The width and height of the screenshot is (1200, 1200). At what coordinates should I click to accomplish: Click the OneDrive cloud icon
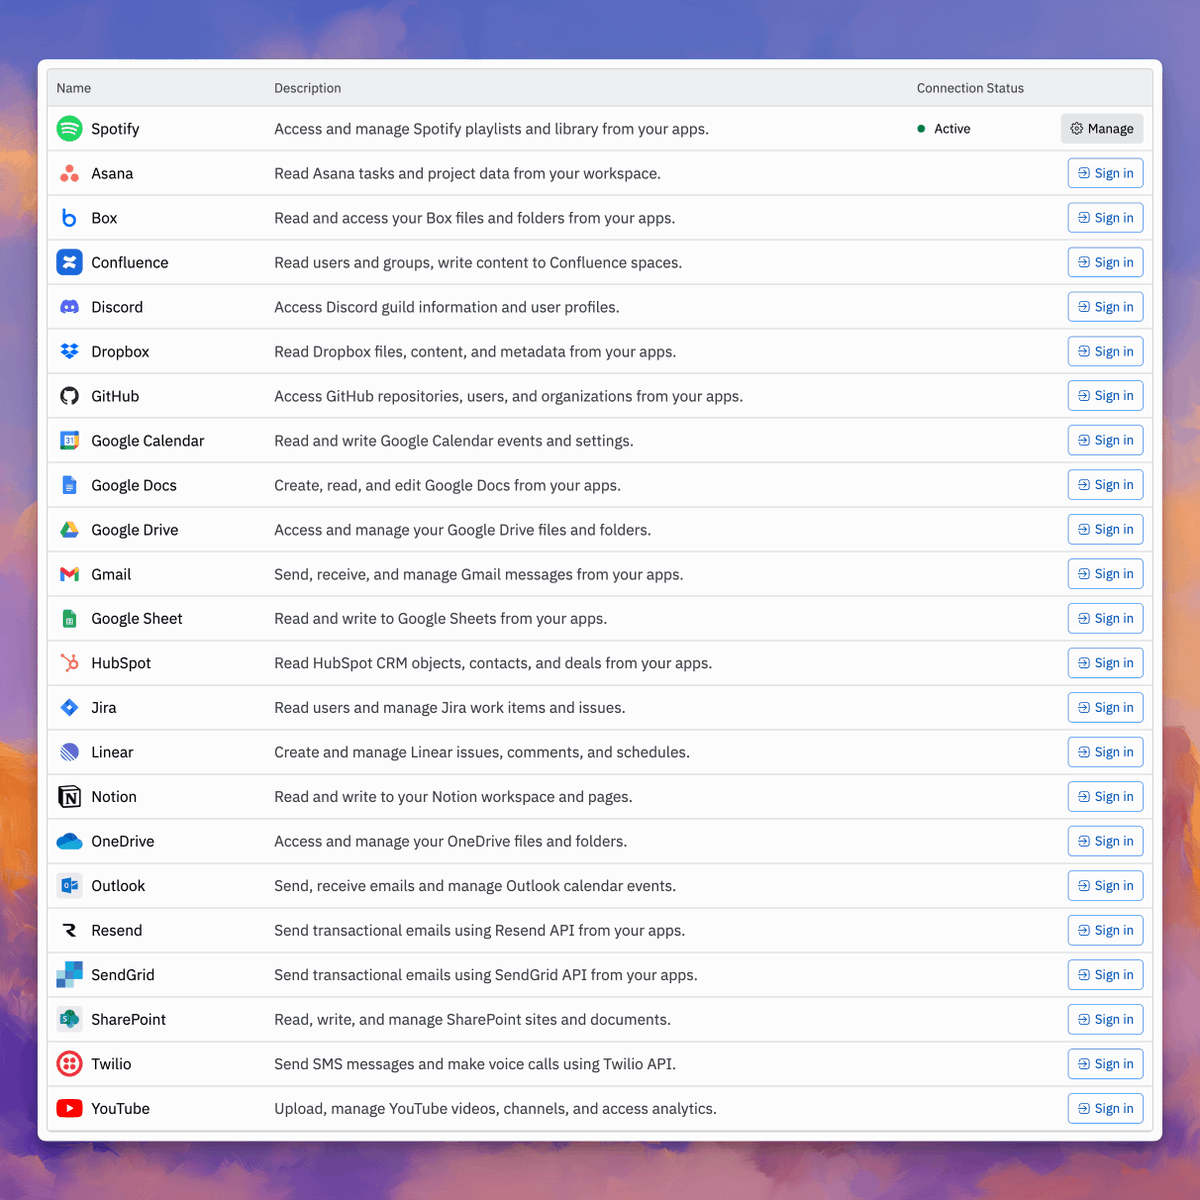69,841
